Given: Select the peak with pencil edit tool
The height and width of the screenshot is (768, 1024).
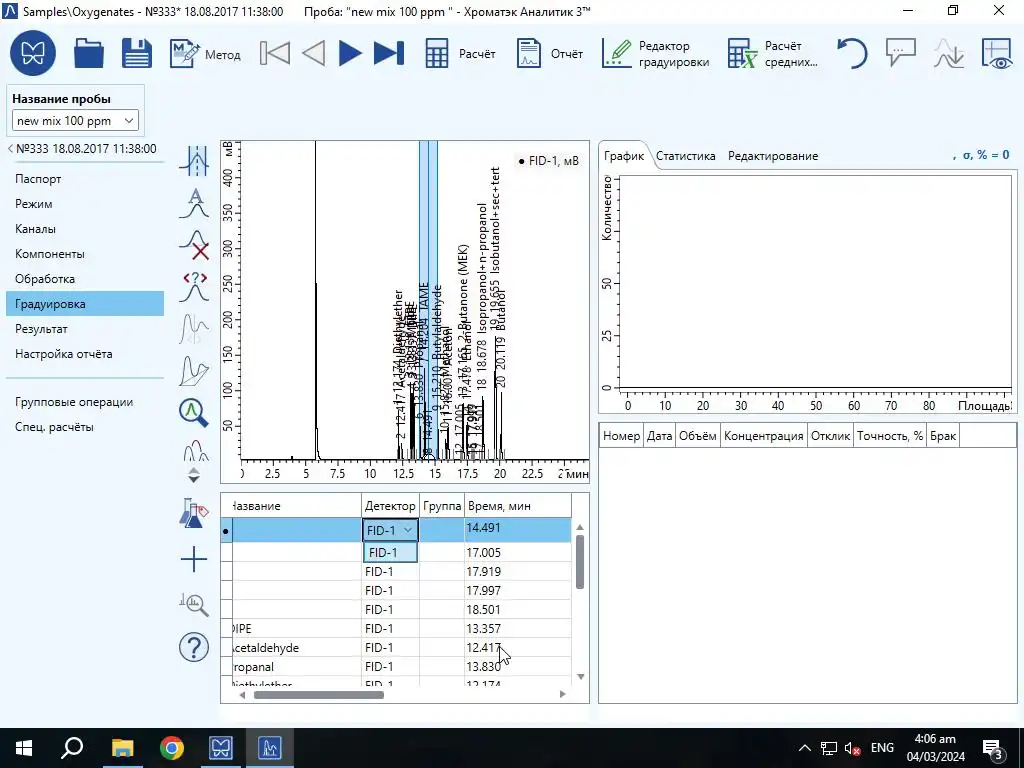Looking at the screenshot, I should coord(194,371).
